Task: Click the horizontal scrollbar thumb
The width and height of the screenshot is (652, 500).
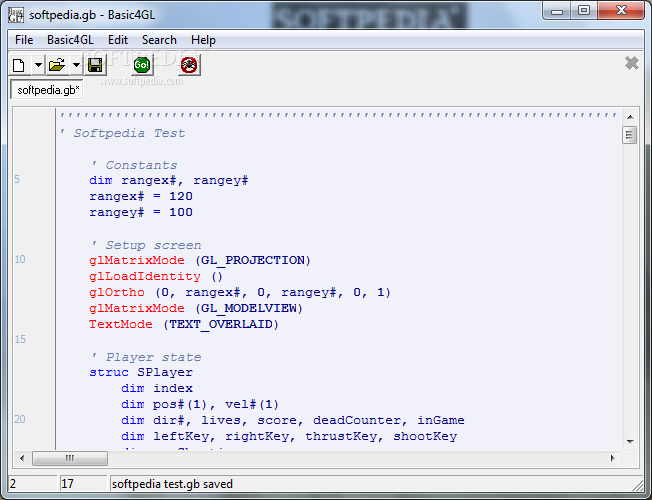Action: coord(70,458)
